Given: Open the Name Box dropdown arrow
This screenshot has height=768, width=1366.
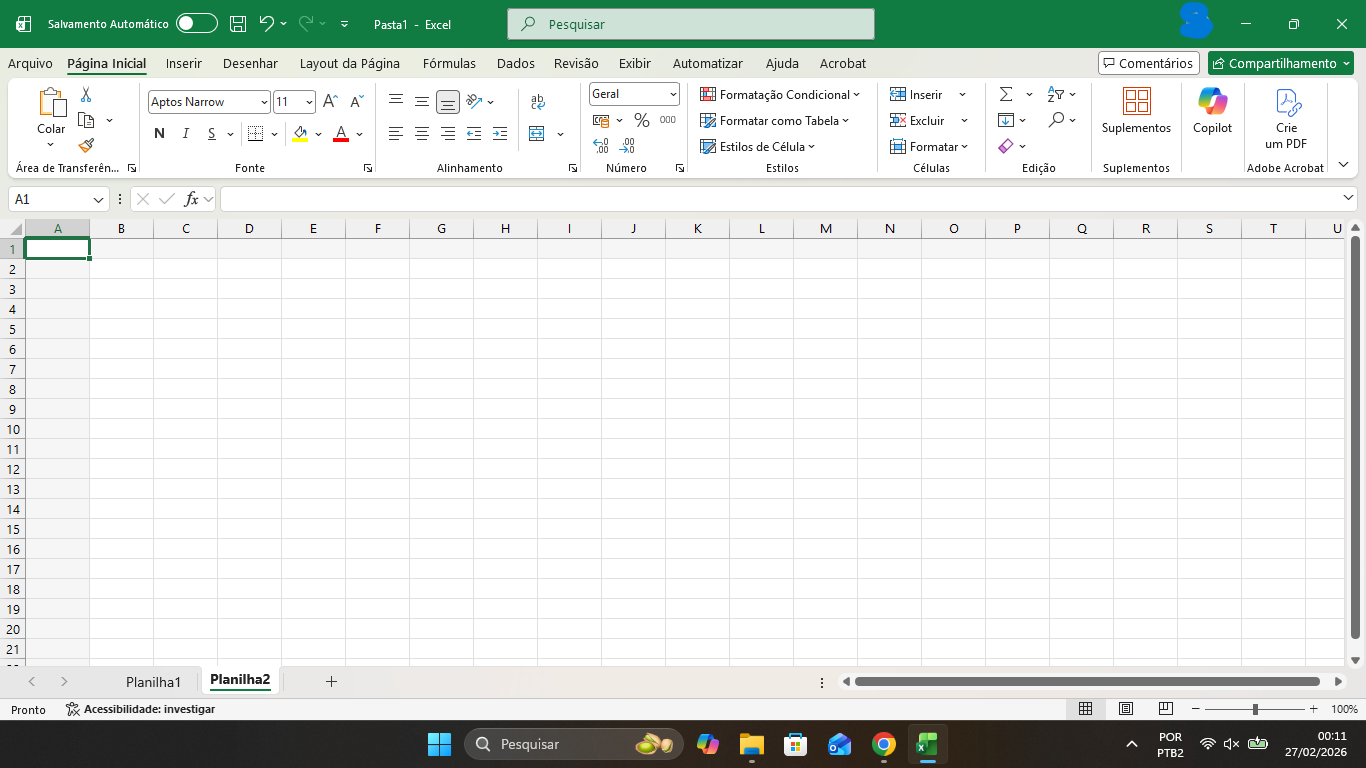Looking at the screenshot, I should pos(98,199).
